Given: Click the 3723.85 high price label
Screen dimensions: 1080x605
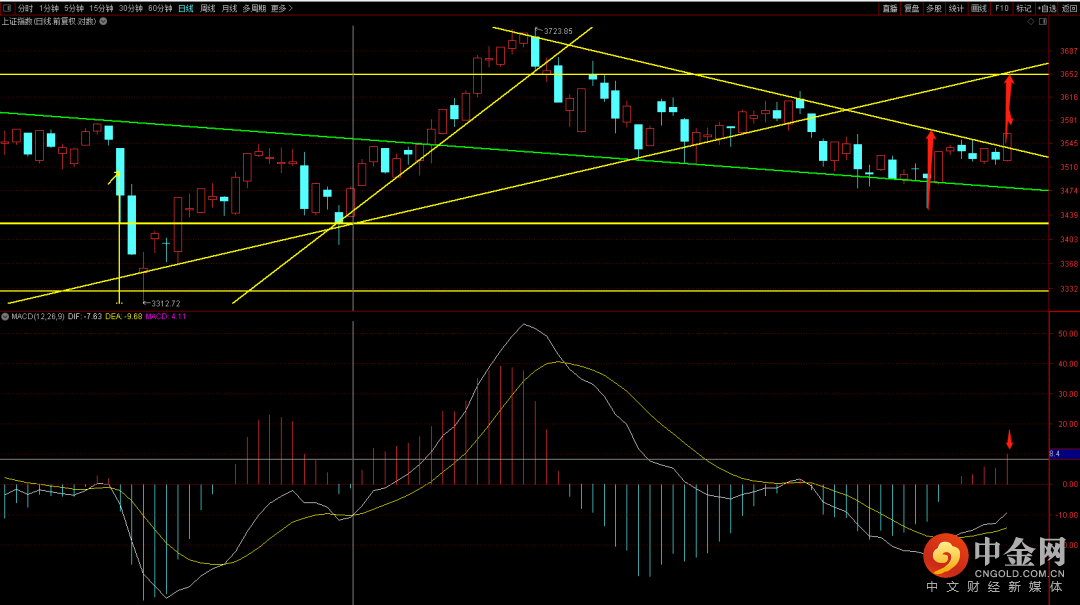Looking at the screenshot, I should pyautogui.click(x=557, y=31).
